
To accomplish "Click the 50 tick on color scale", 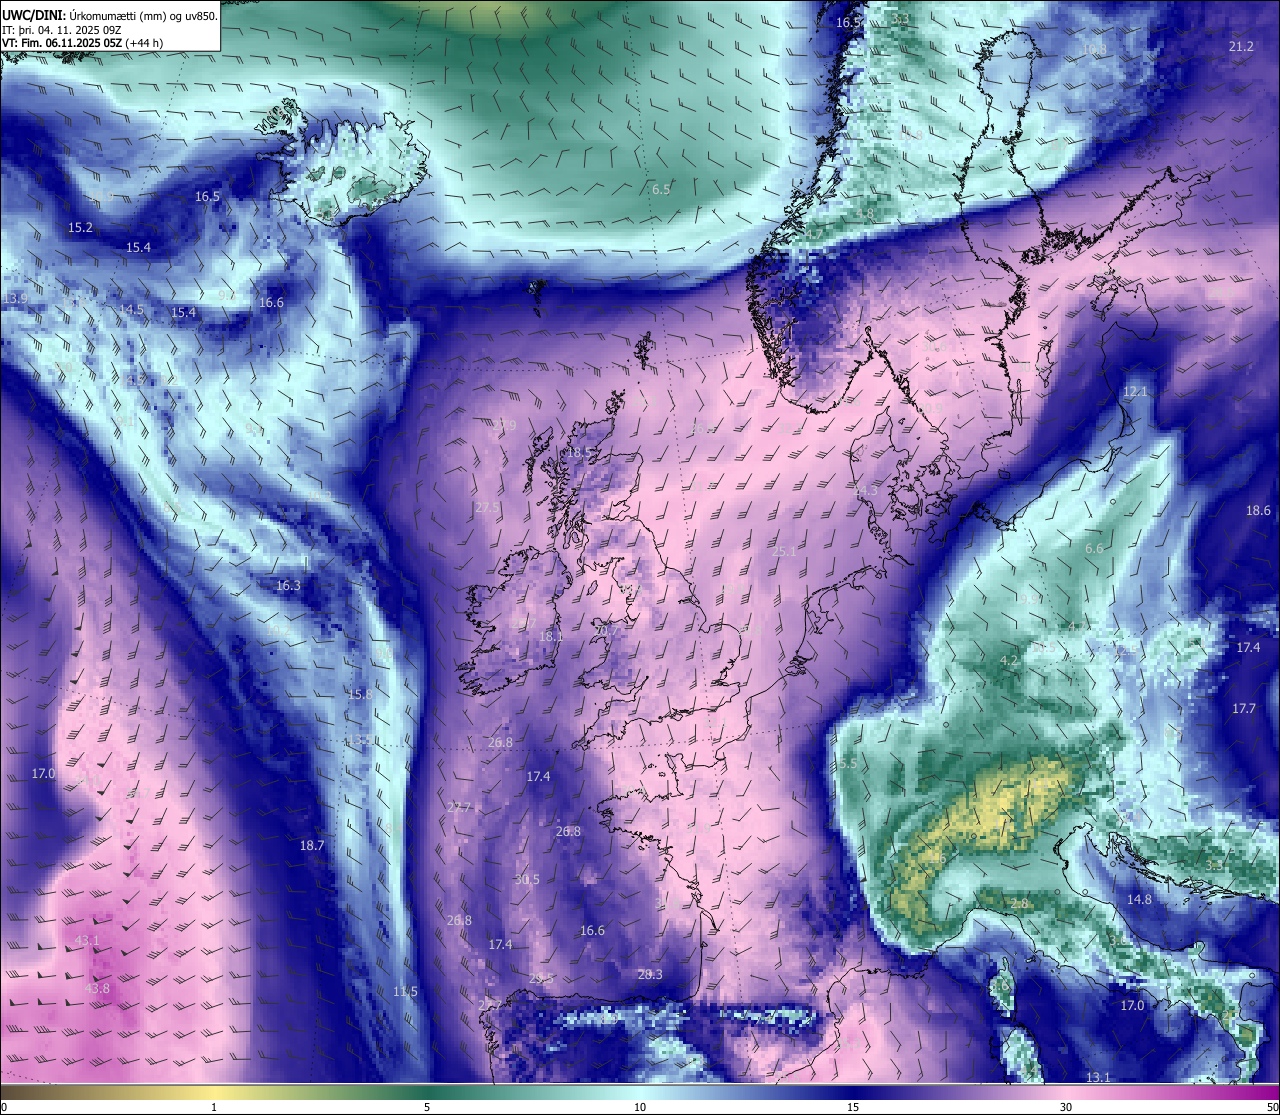I will pos(1272,1107).
